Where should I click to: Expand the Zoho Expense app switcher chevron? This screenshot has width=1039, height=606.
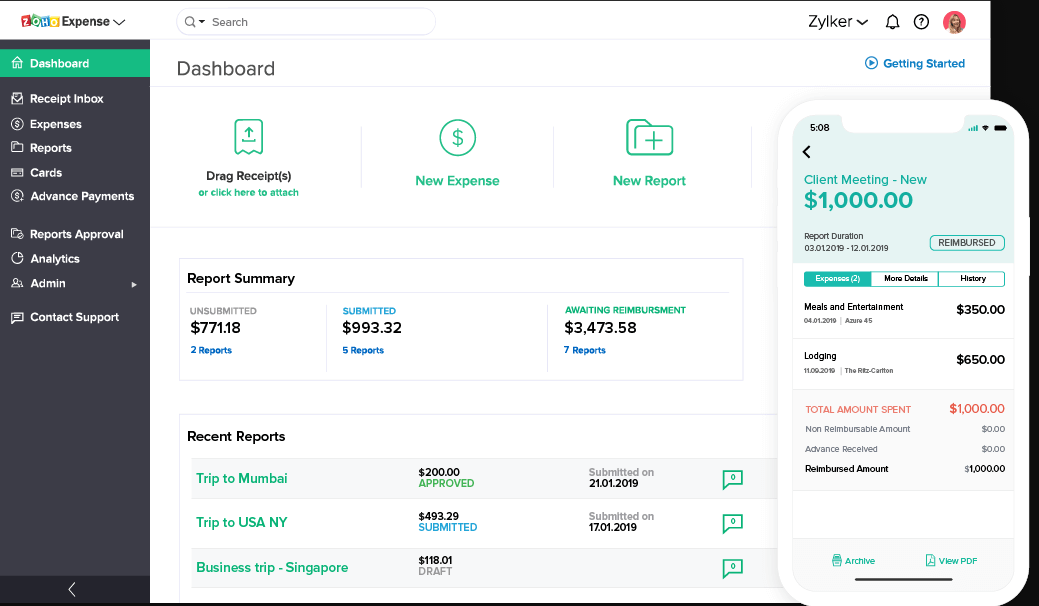tap(119, 22)
